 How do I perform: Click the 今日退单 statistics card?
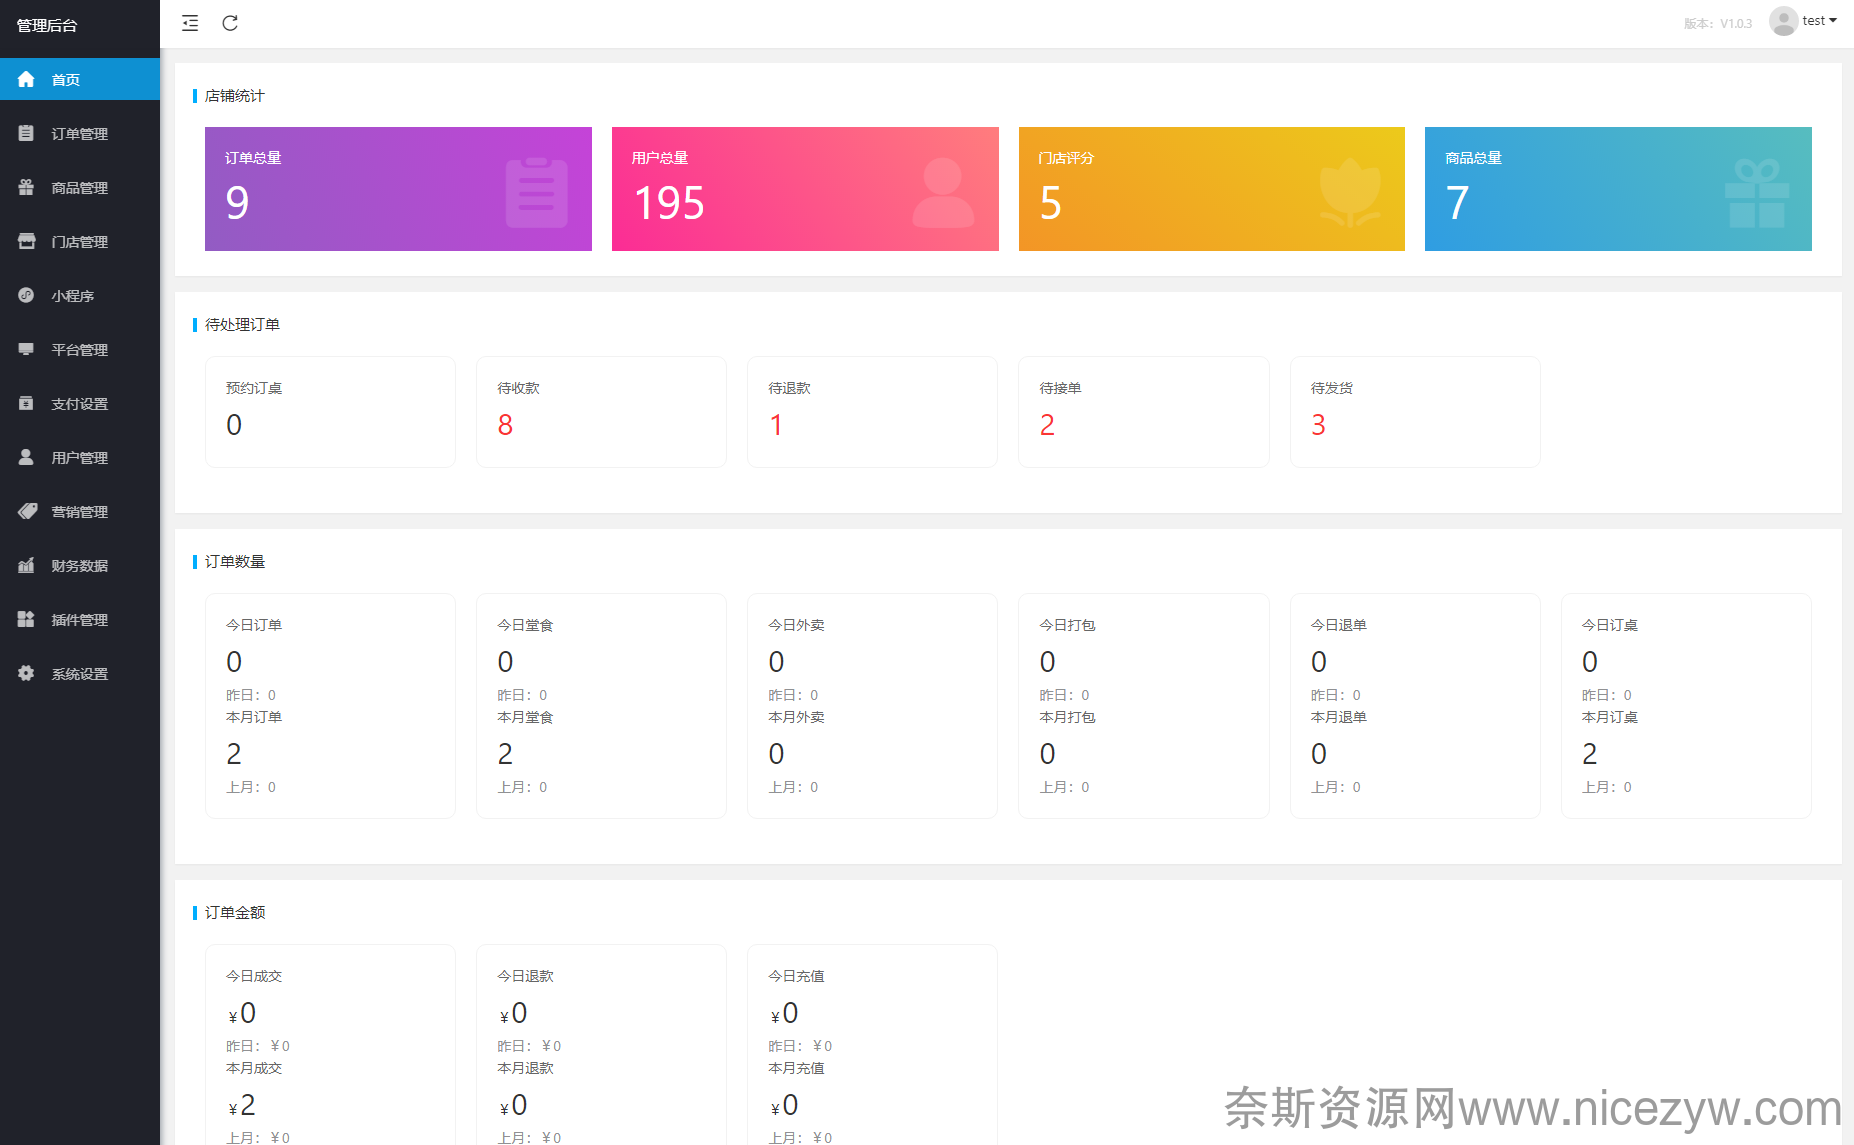(x=1415, y=706)
